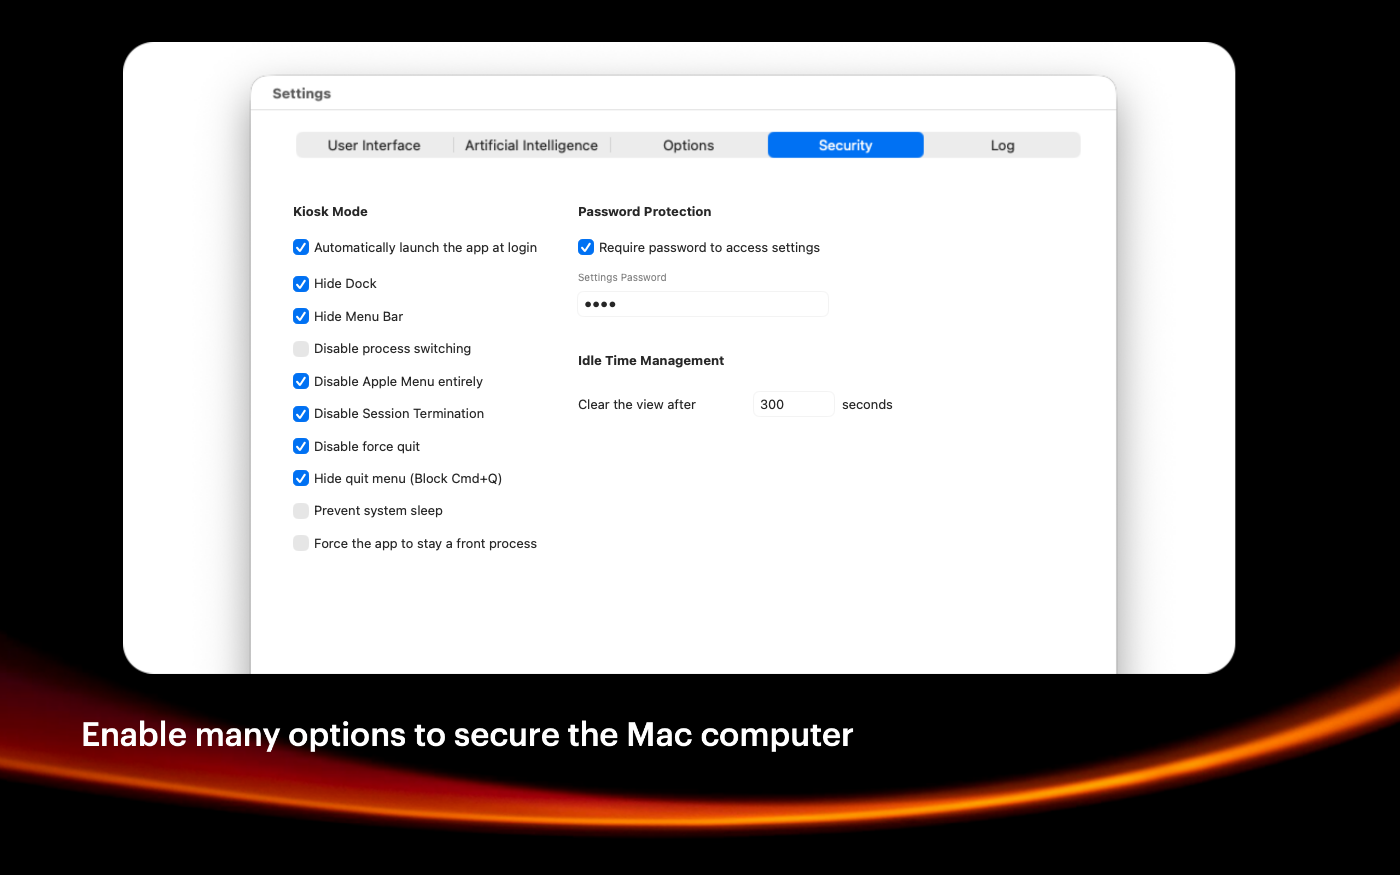
Task: Focus the idle time seconds field
Action: [793, 404]
